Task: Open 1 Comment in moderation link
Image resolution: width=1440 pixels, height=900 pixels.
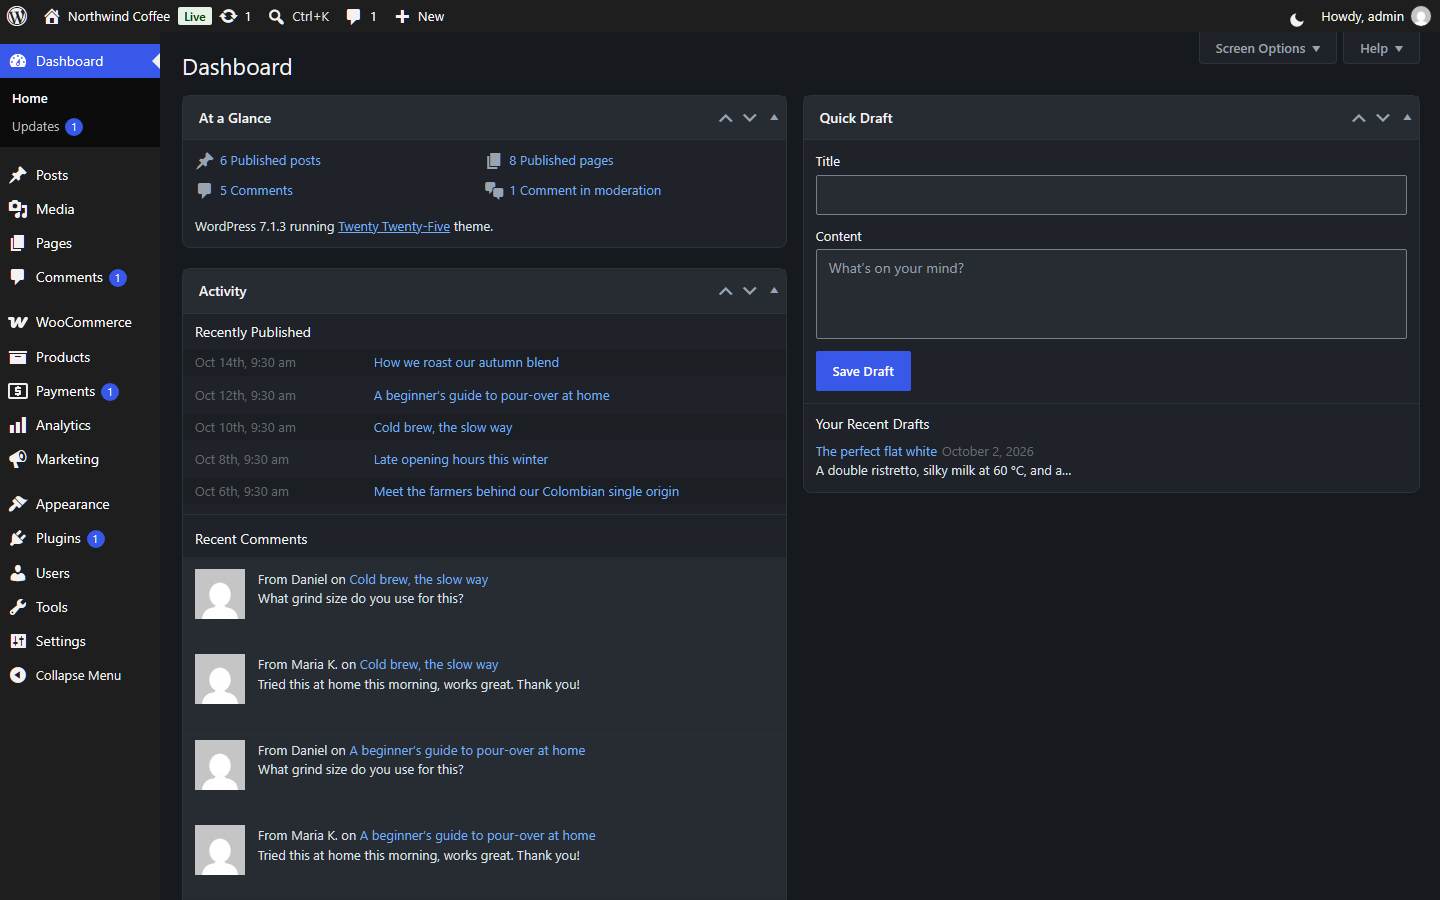Action: coord(585,190)
